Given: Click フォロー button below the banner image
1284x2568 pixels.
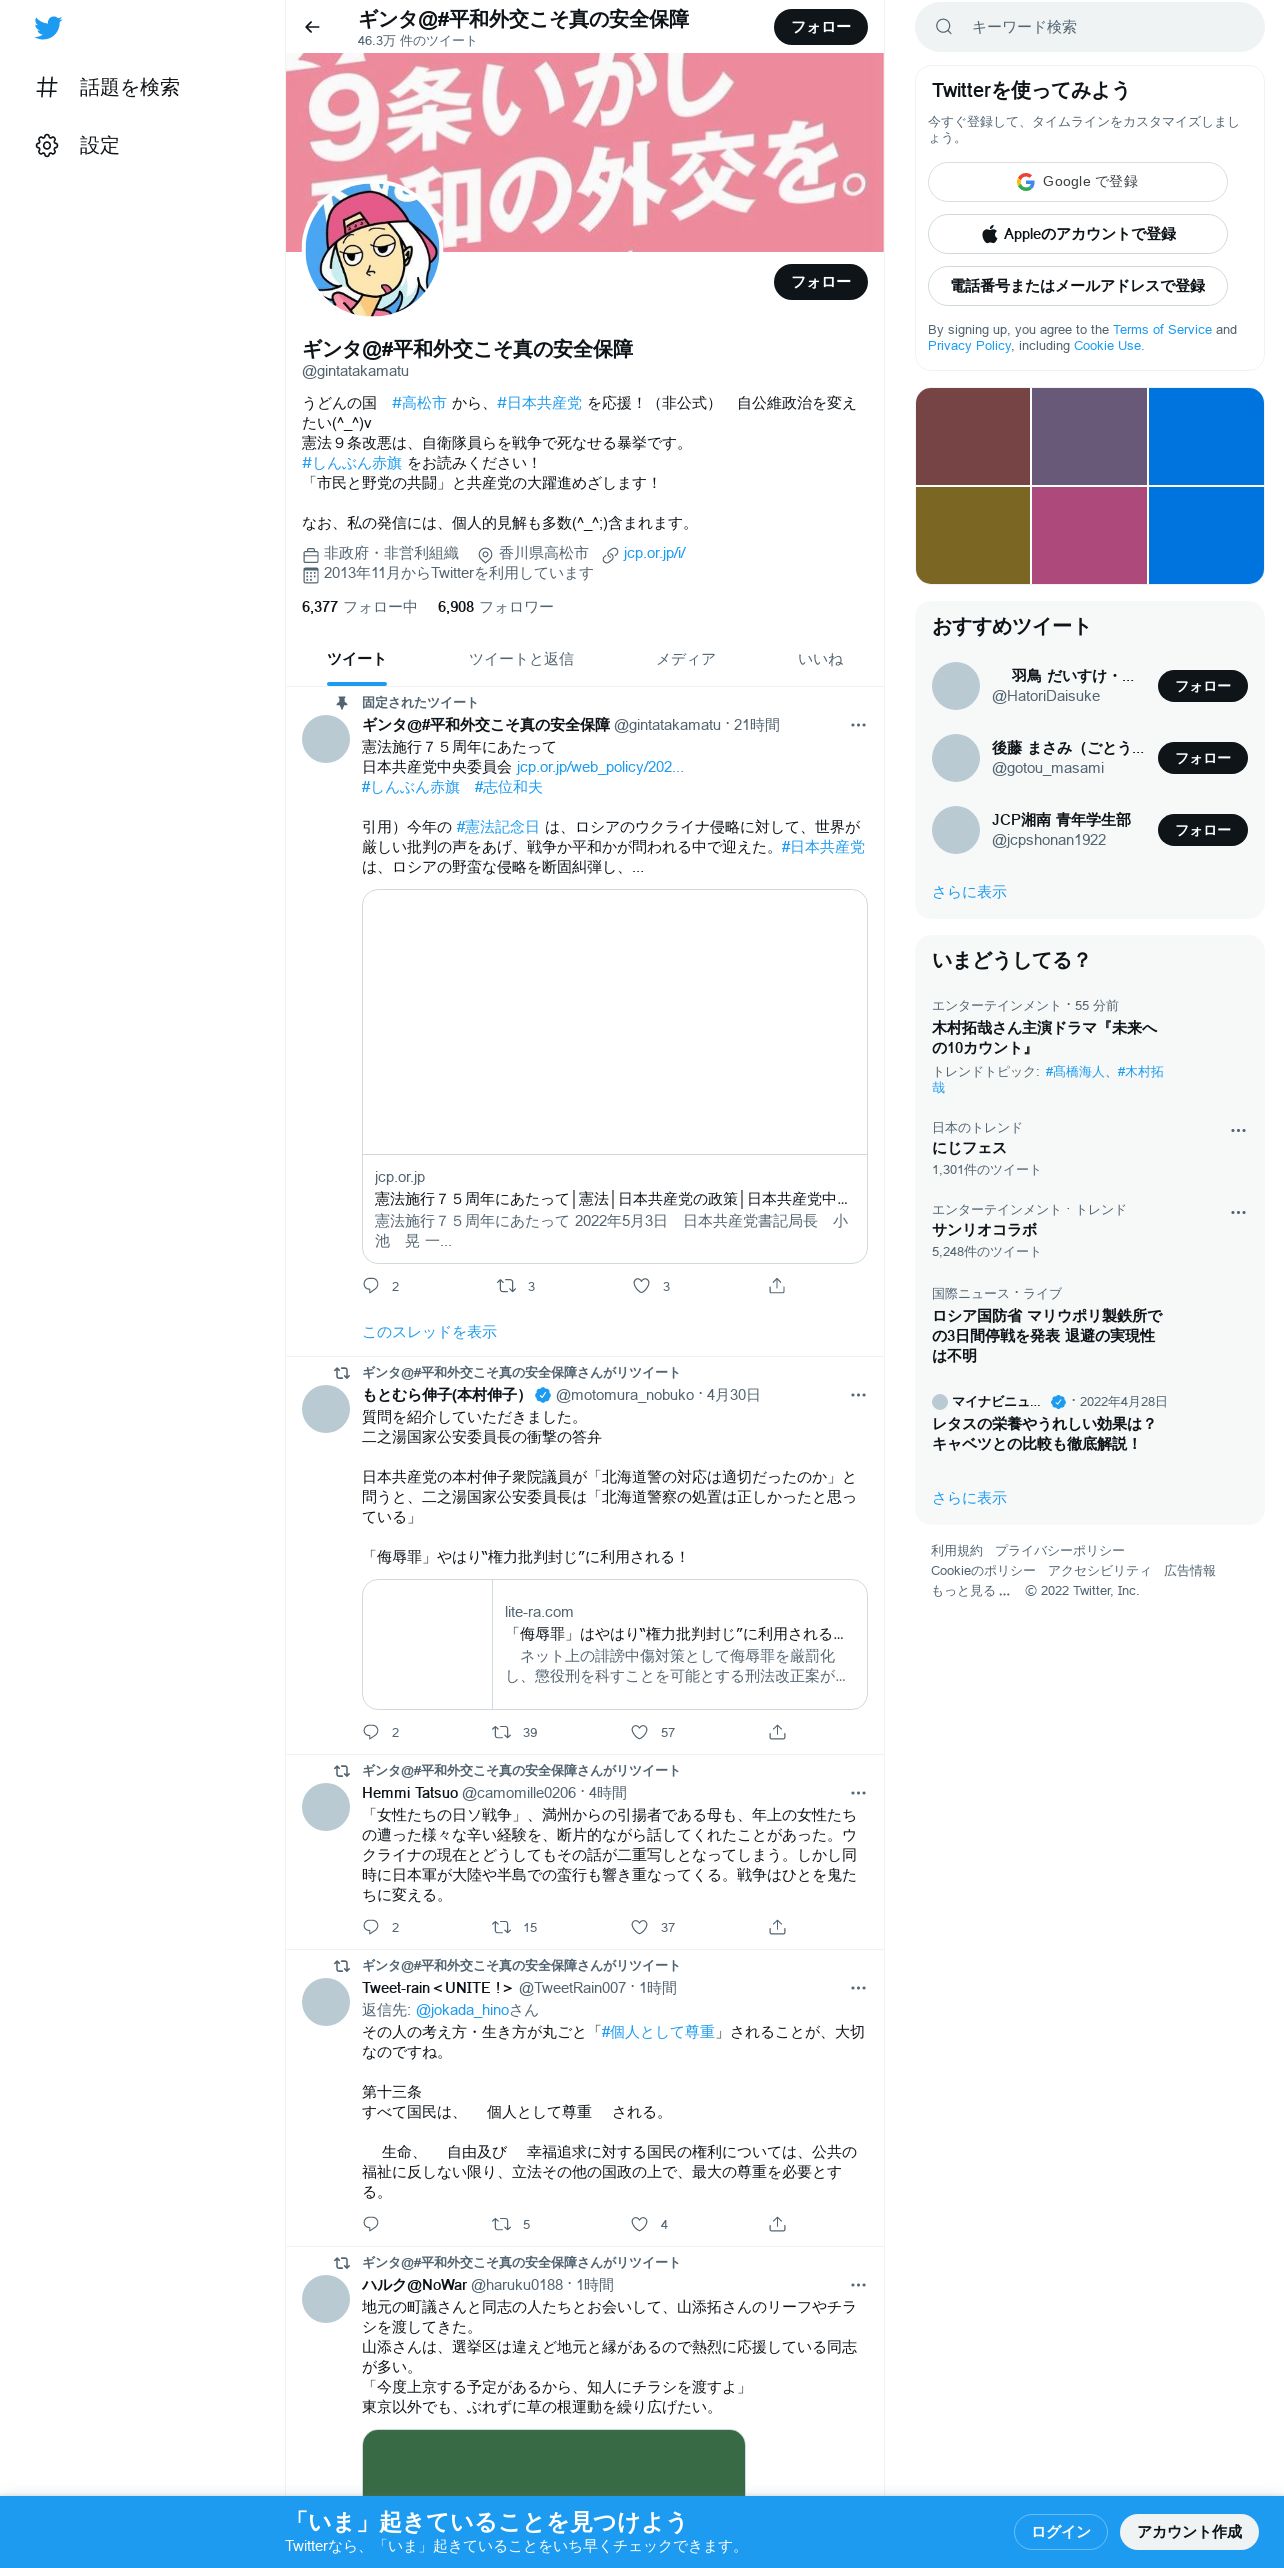Looking at the screenshot, I should 820,282.
